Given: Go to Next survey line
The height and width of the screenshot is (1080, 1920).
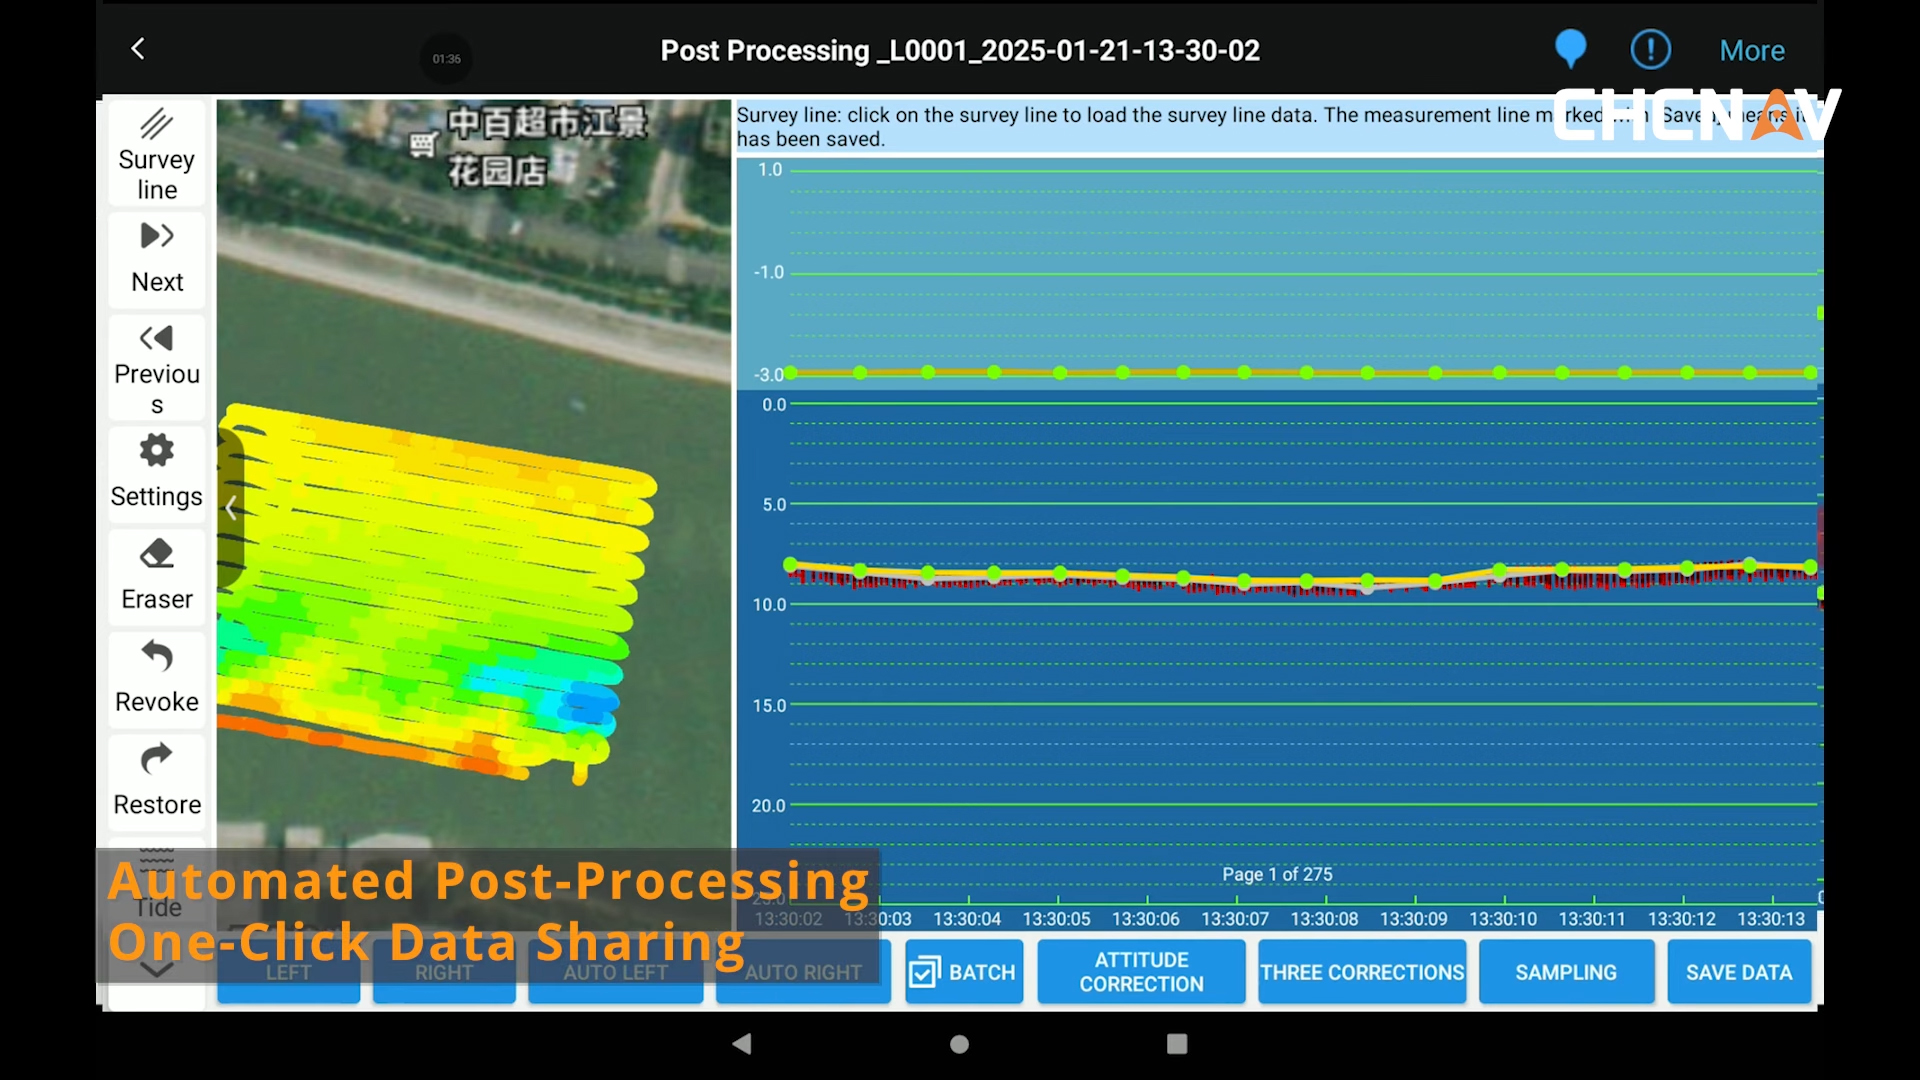Looking at the screenshot, I should point(156,258).
